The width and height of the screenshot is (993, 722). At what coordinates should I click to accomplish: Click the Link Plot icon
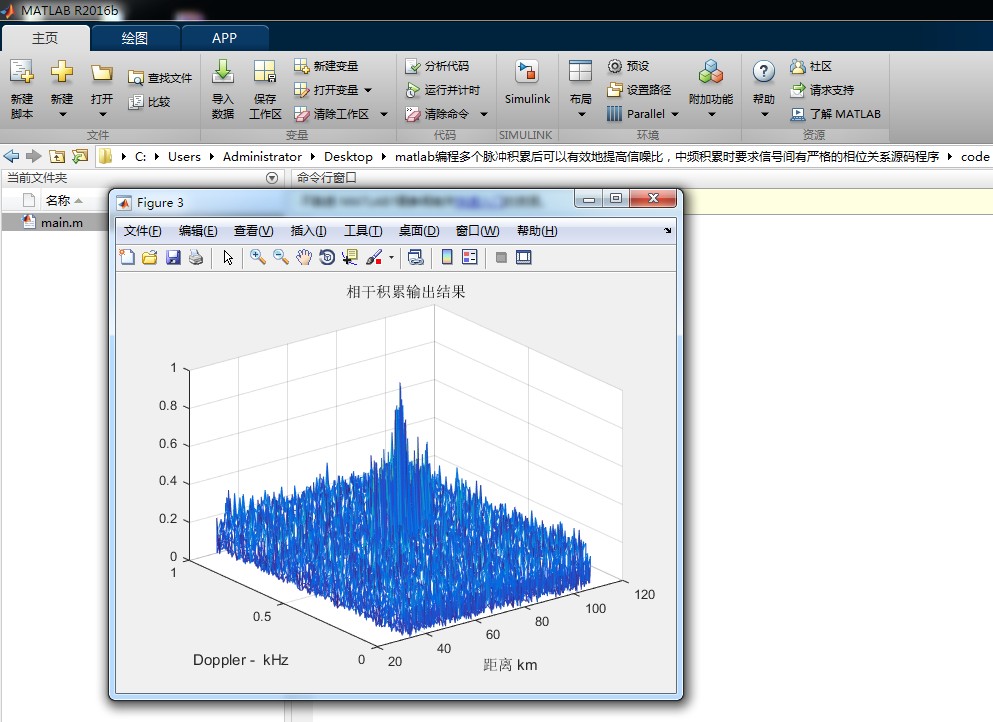point(415,257)
